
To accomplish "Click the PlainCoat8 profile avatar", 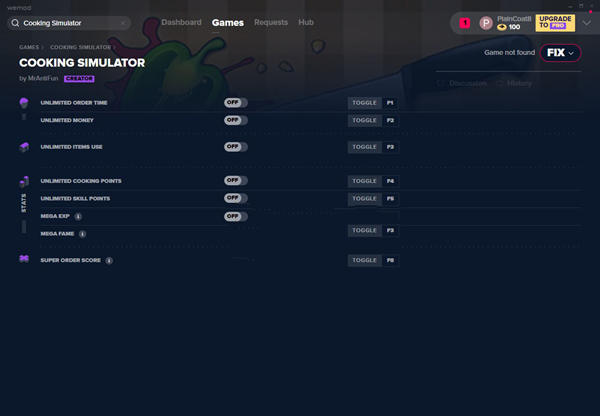I will pos(486,23).
